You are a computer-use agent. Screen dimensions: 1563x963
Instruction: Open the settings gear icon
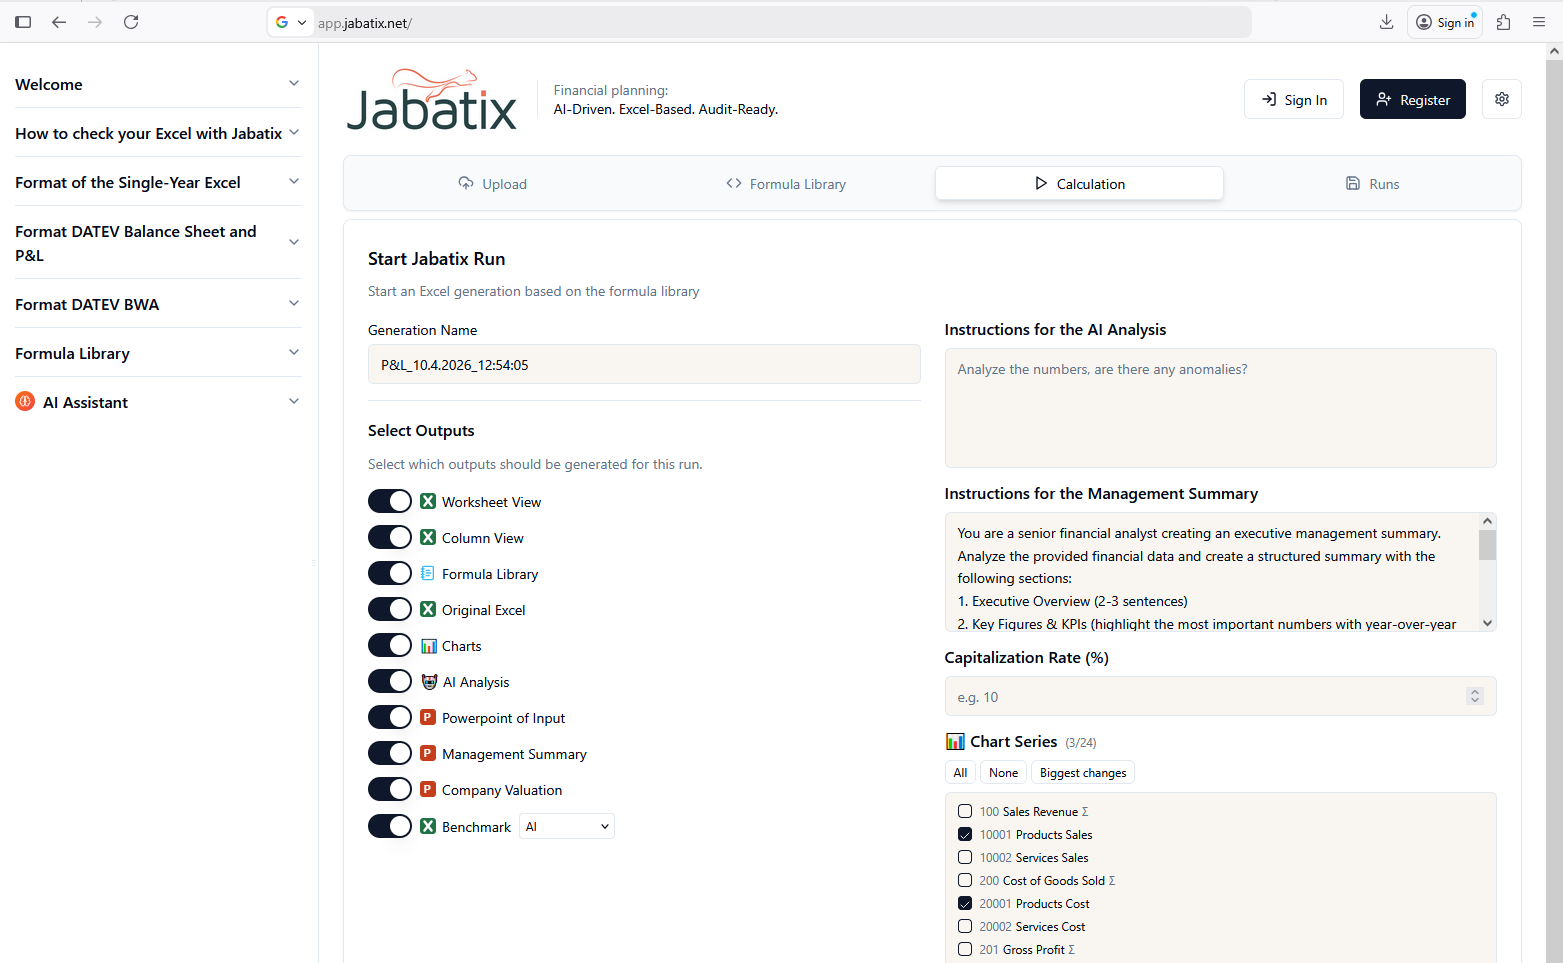[1501, 99]
